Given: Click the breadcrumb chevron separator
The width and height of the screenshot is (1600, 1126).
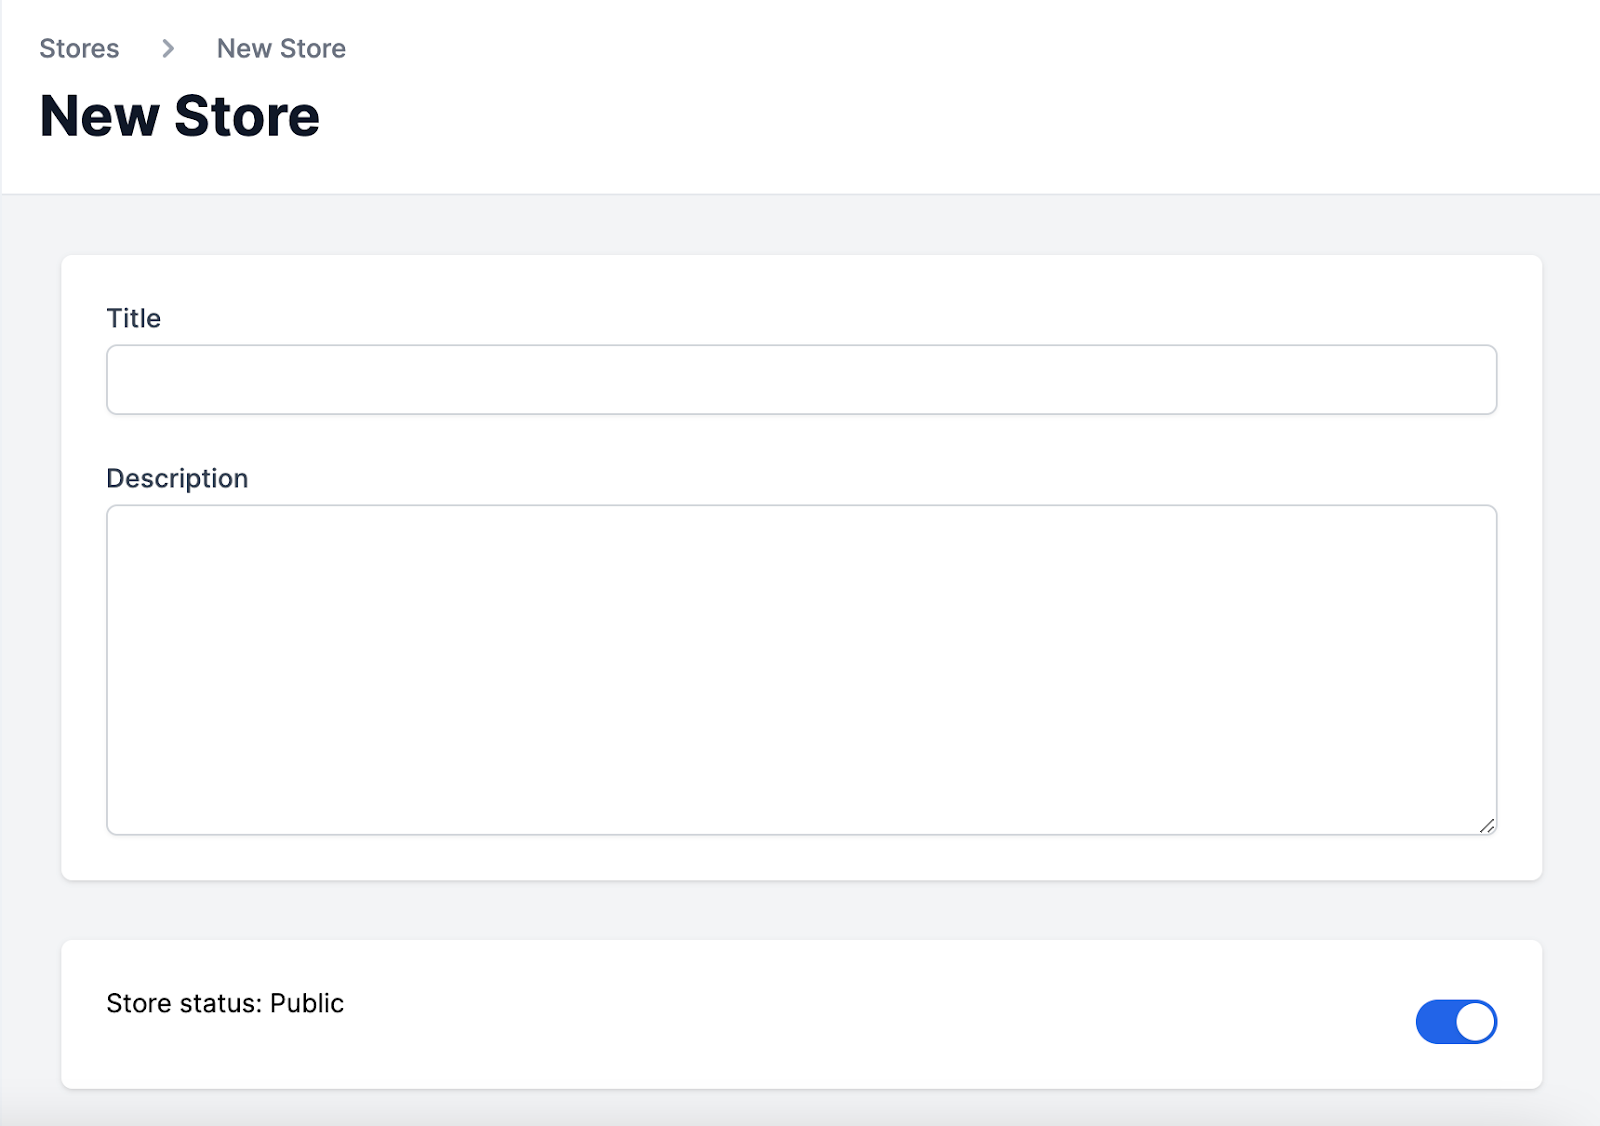Looking at the screenshot, I should click(x=168, y=48).
